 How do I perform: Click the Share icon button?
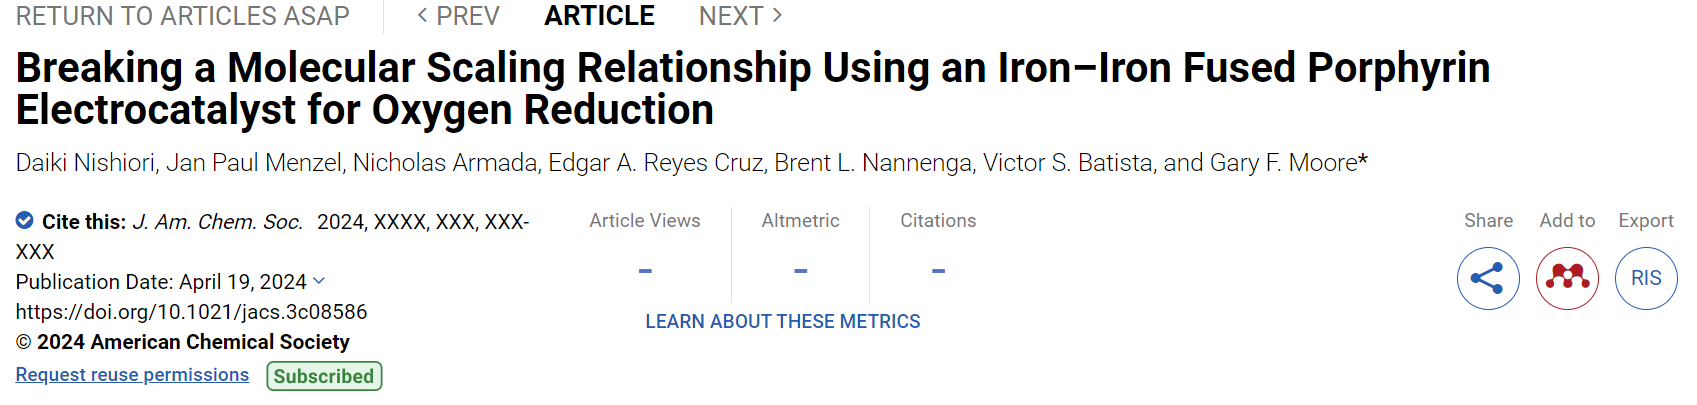(1488, 278)
